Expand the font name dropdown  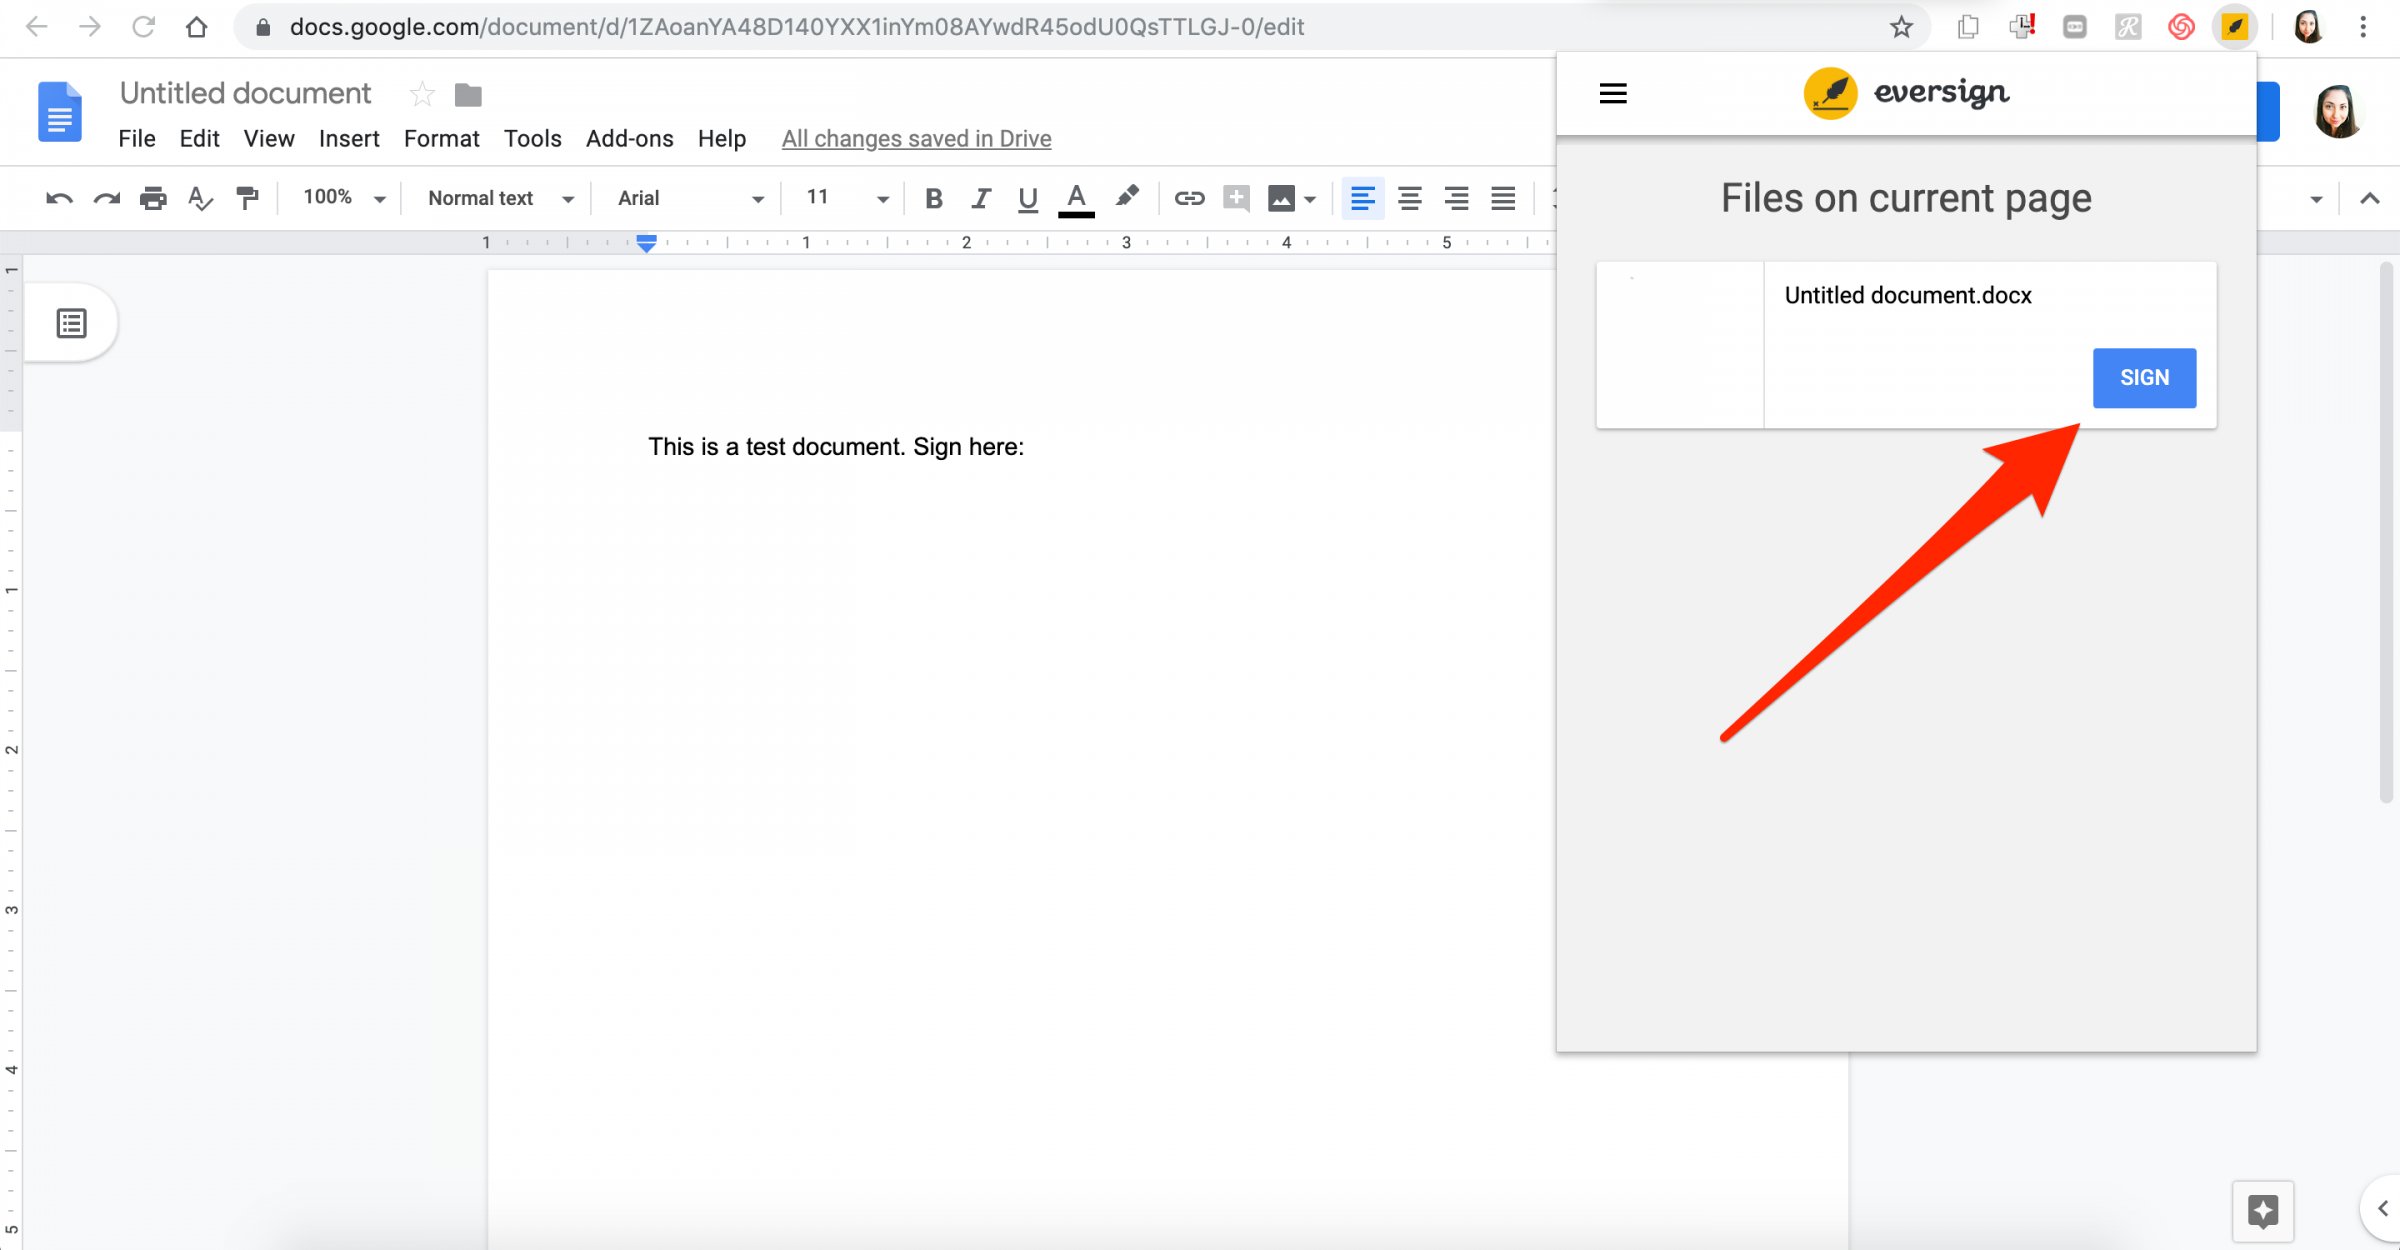pyautogui.click(x=757, y=198)
